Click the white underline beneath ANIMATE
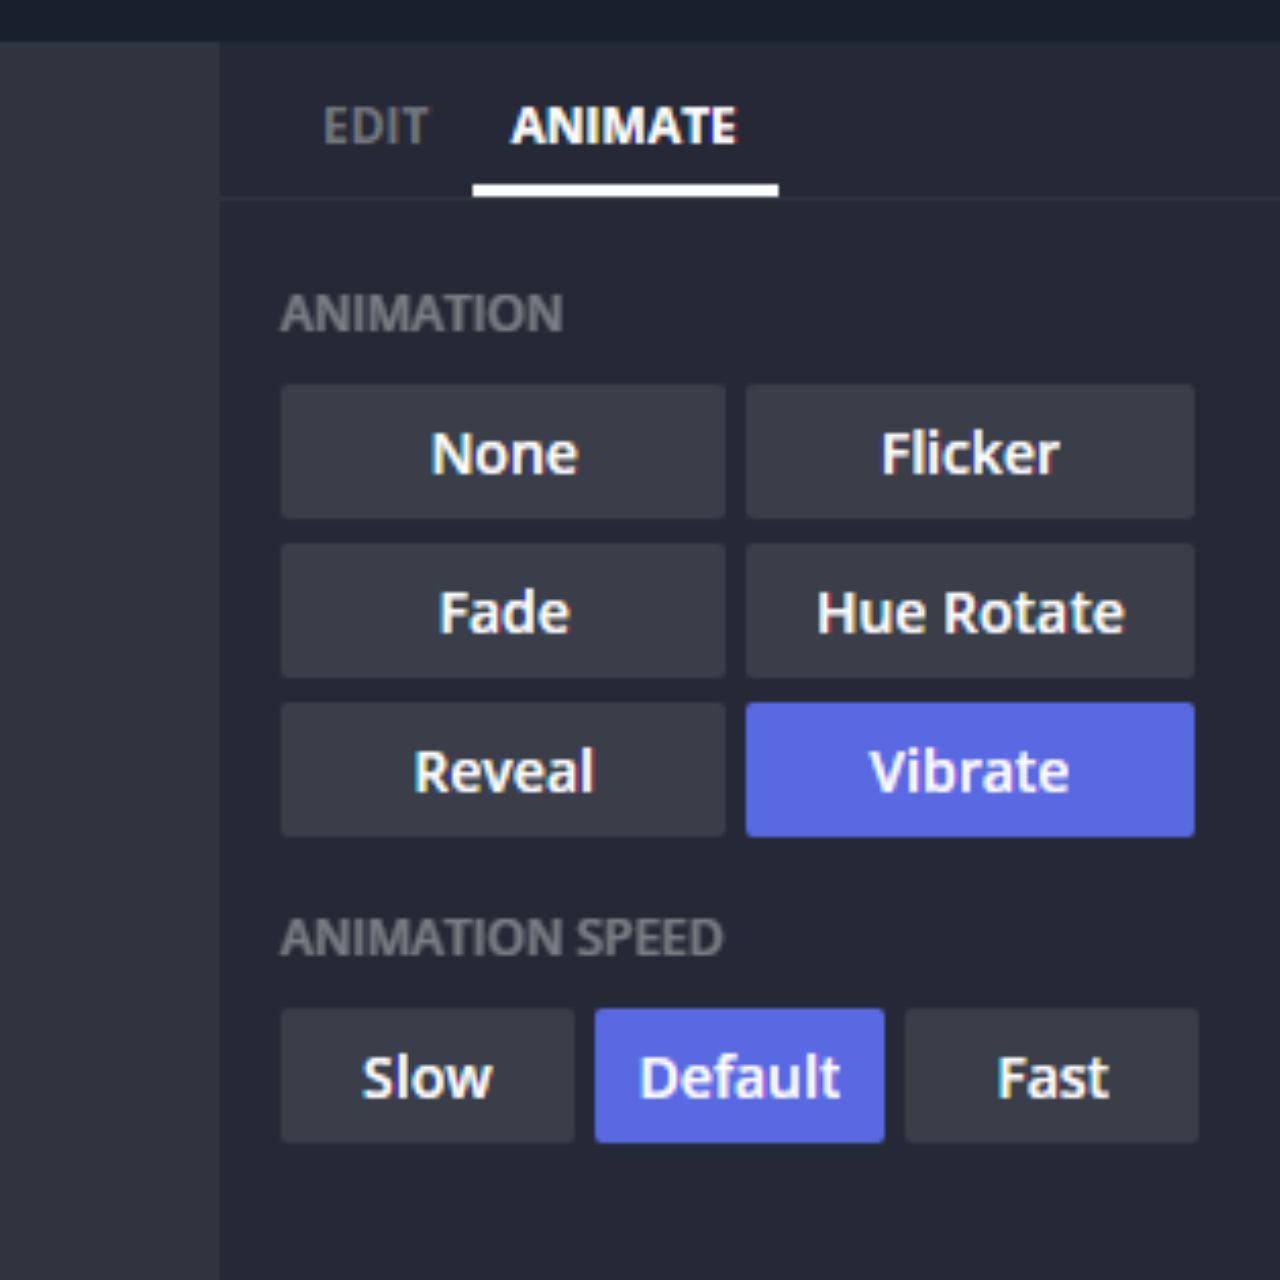This screenshot has height=1280, width=1280. [625, 190]
